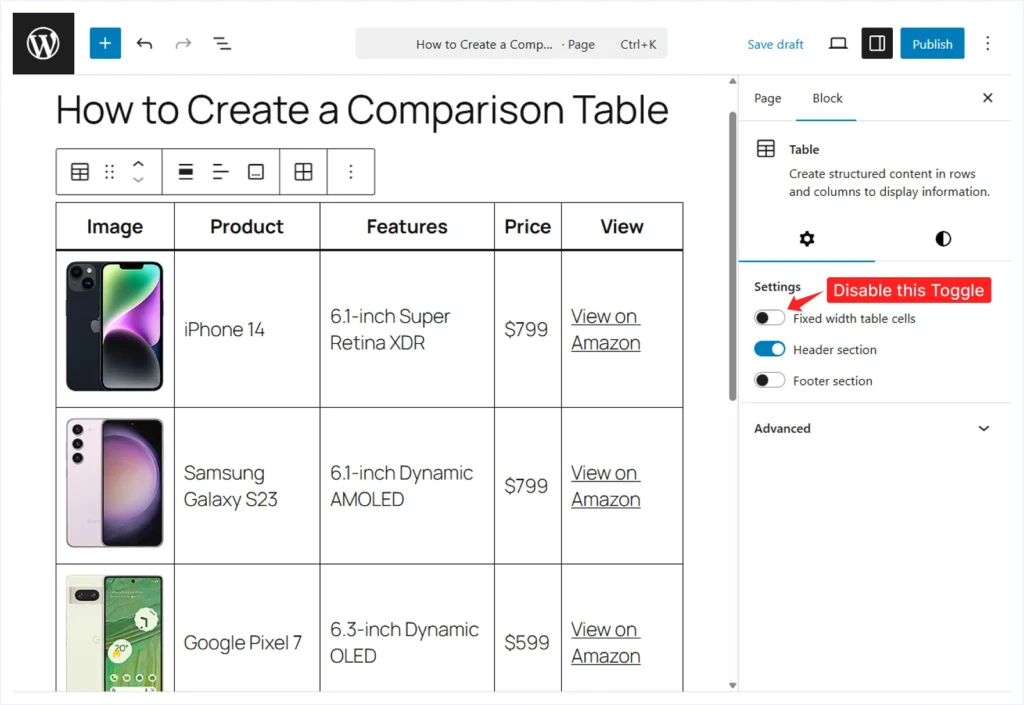Select the Block tab
The width and height of the screenshot is (1024, 705).
point(827,98)
